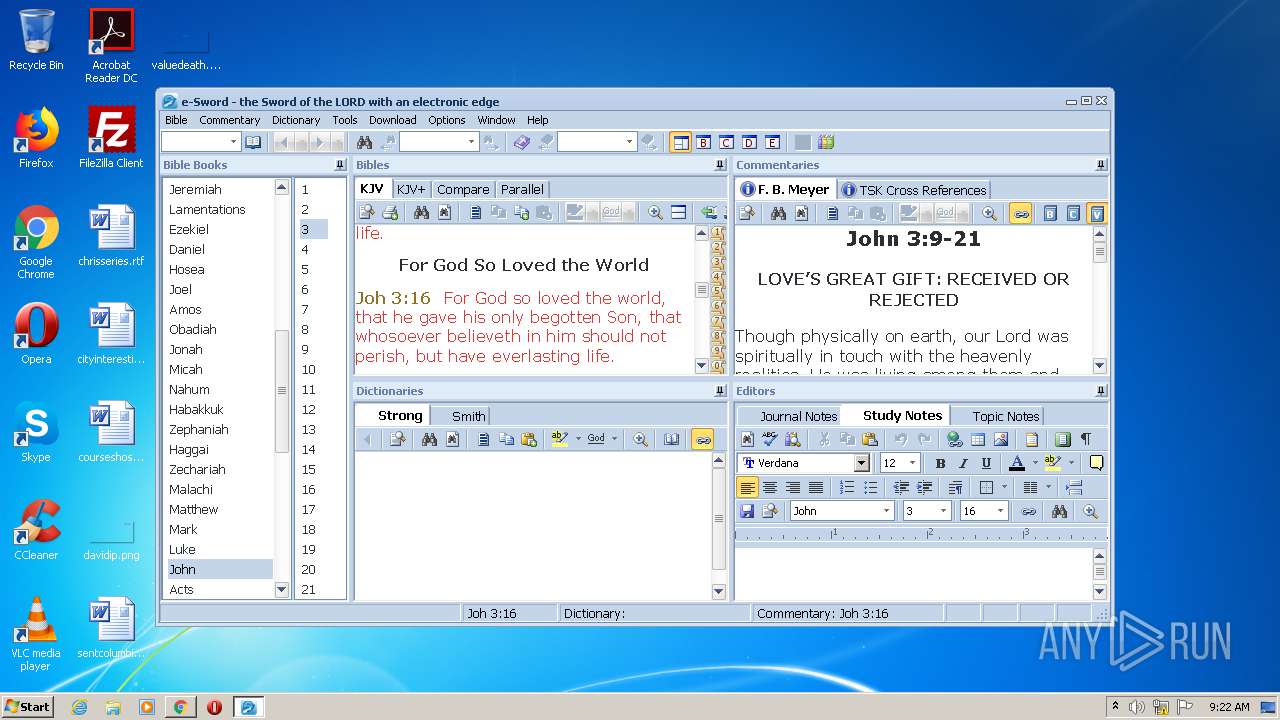Switch to Compare tab
This screenshot has width=1280, height=720.
point(463,189)
